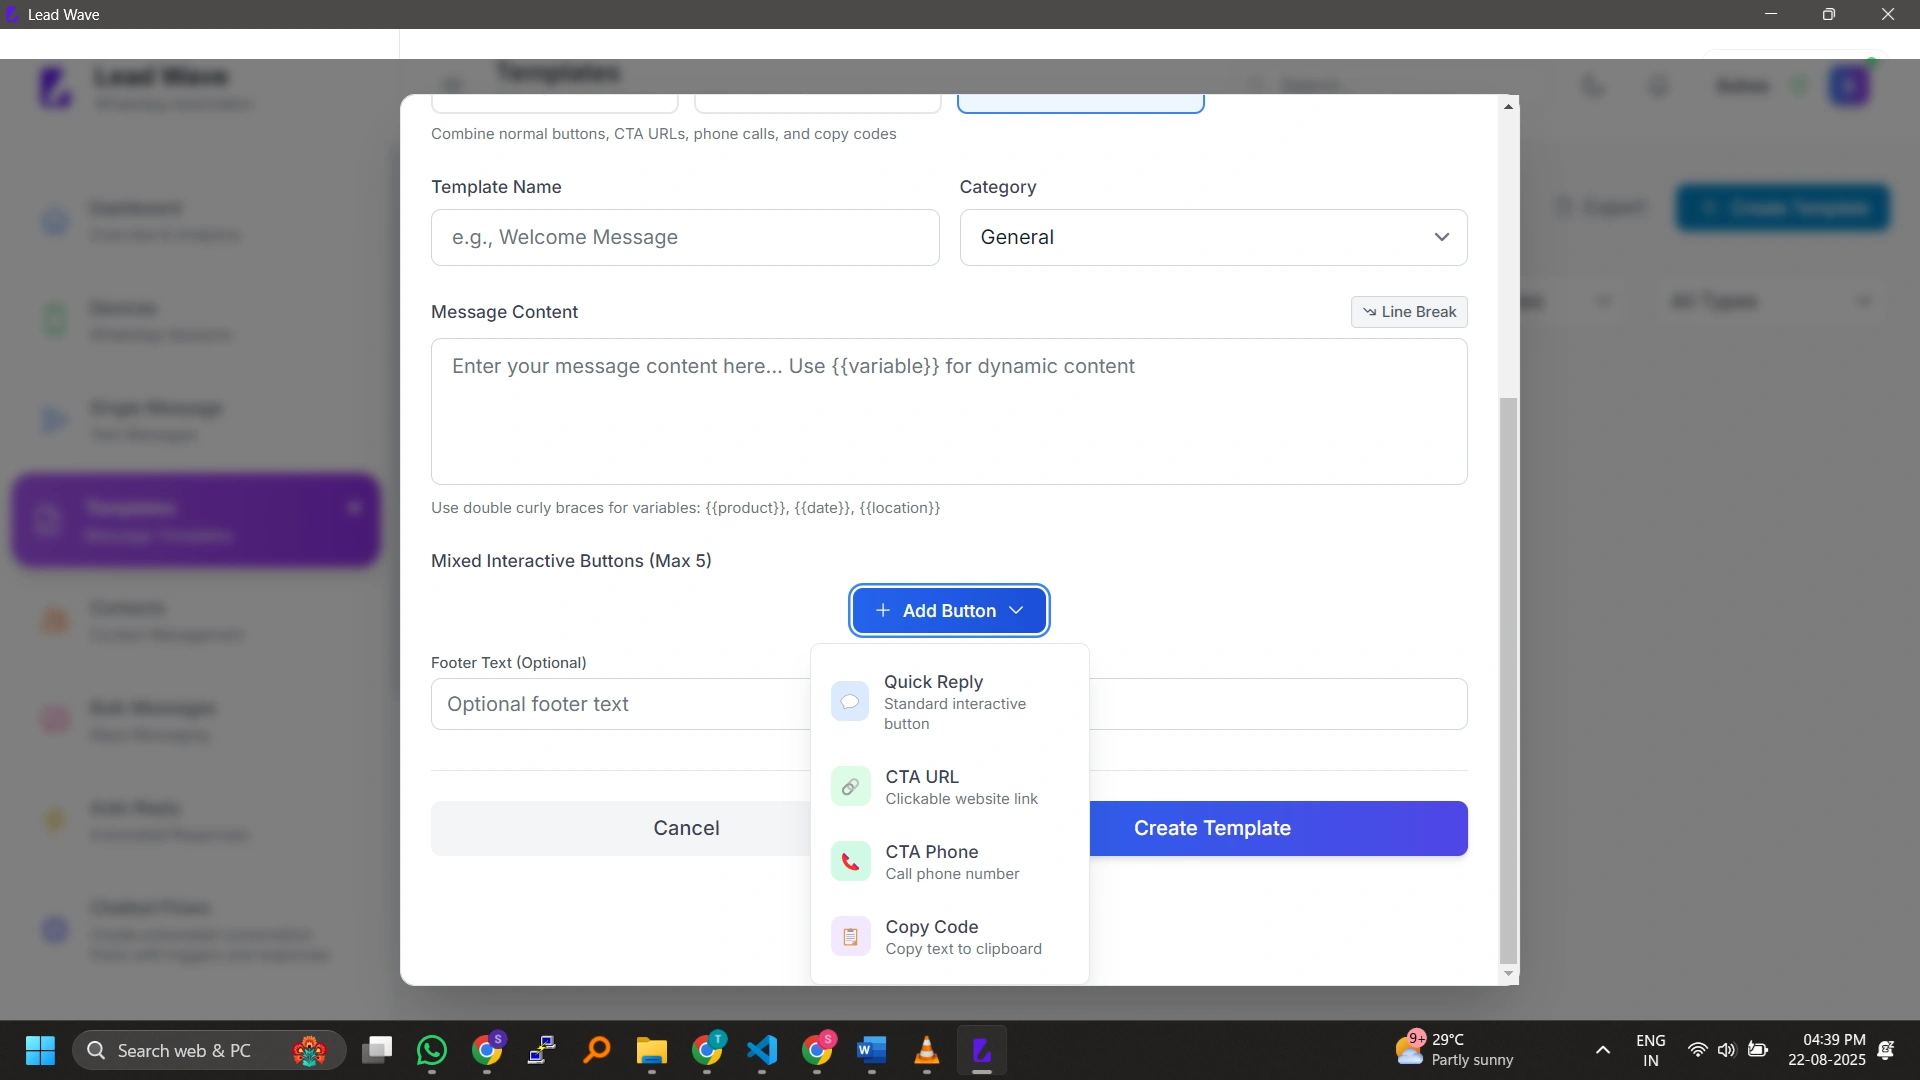Click the CTA Phone handset icon
The image size is (1920, 1080).
point(850,862)
